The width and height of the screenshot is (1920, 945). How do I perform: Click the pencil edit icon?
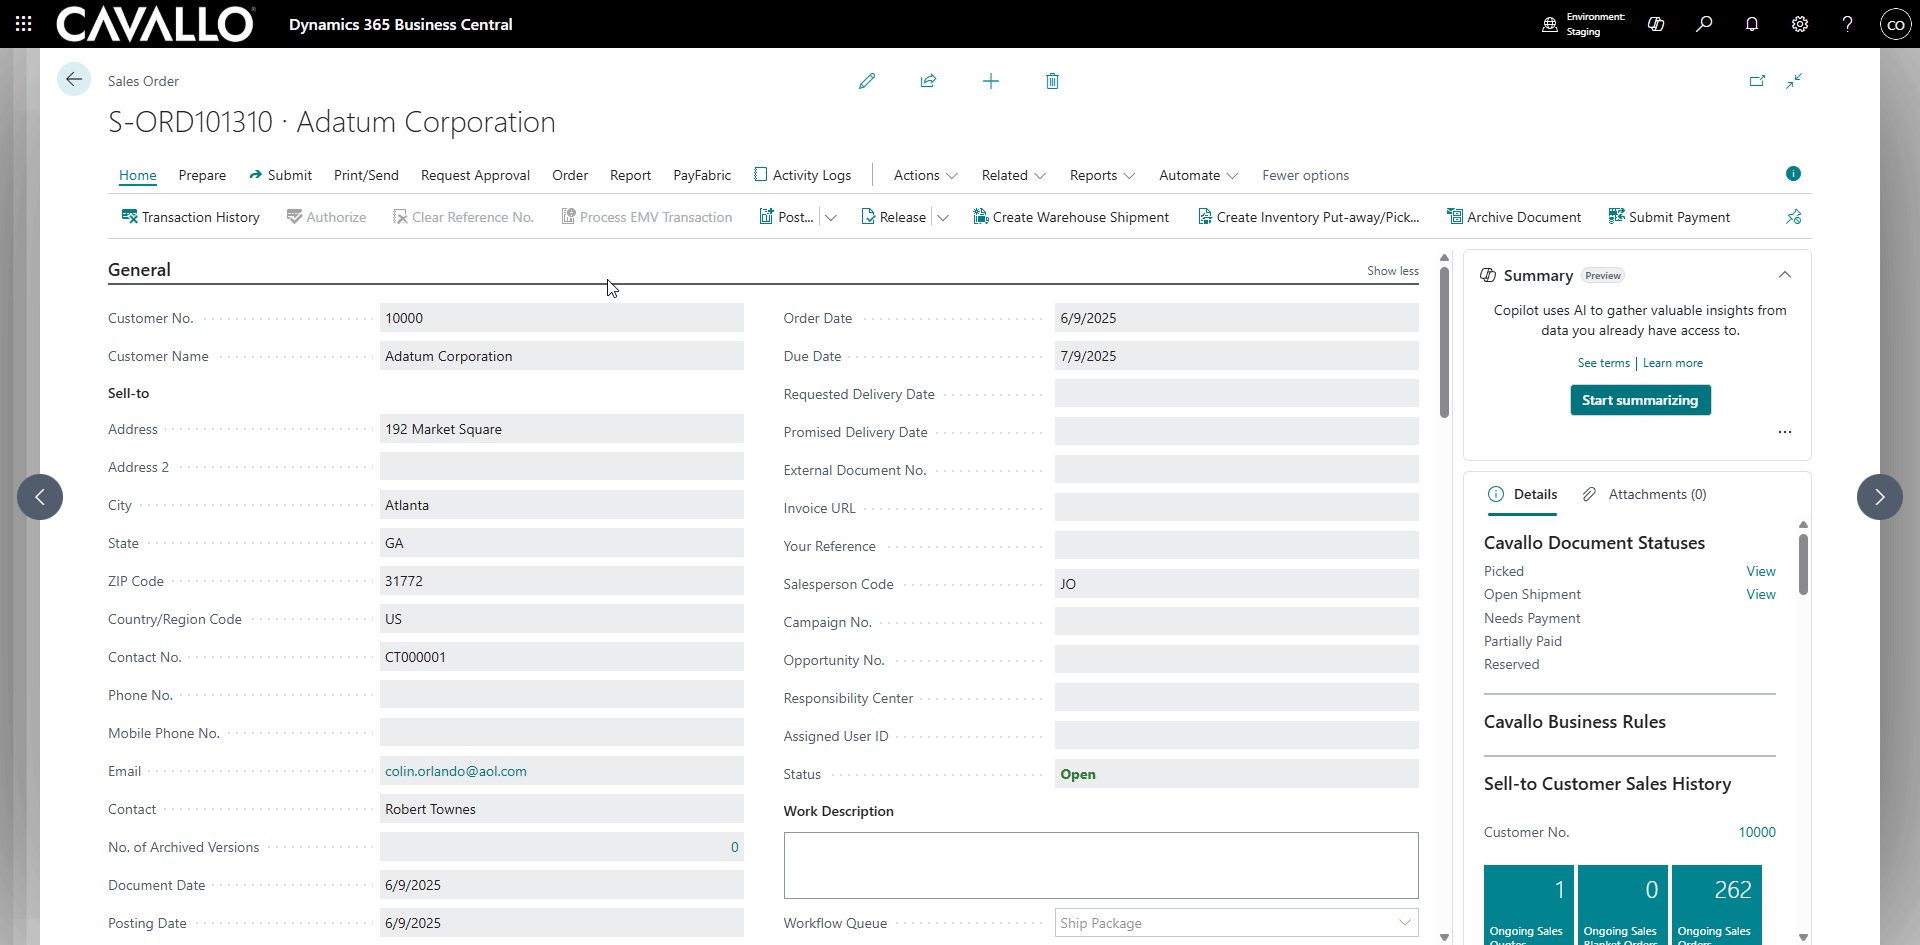coord(867,81)
